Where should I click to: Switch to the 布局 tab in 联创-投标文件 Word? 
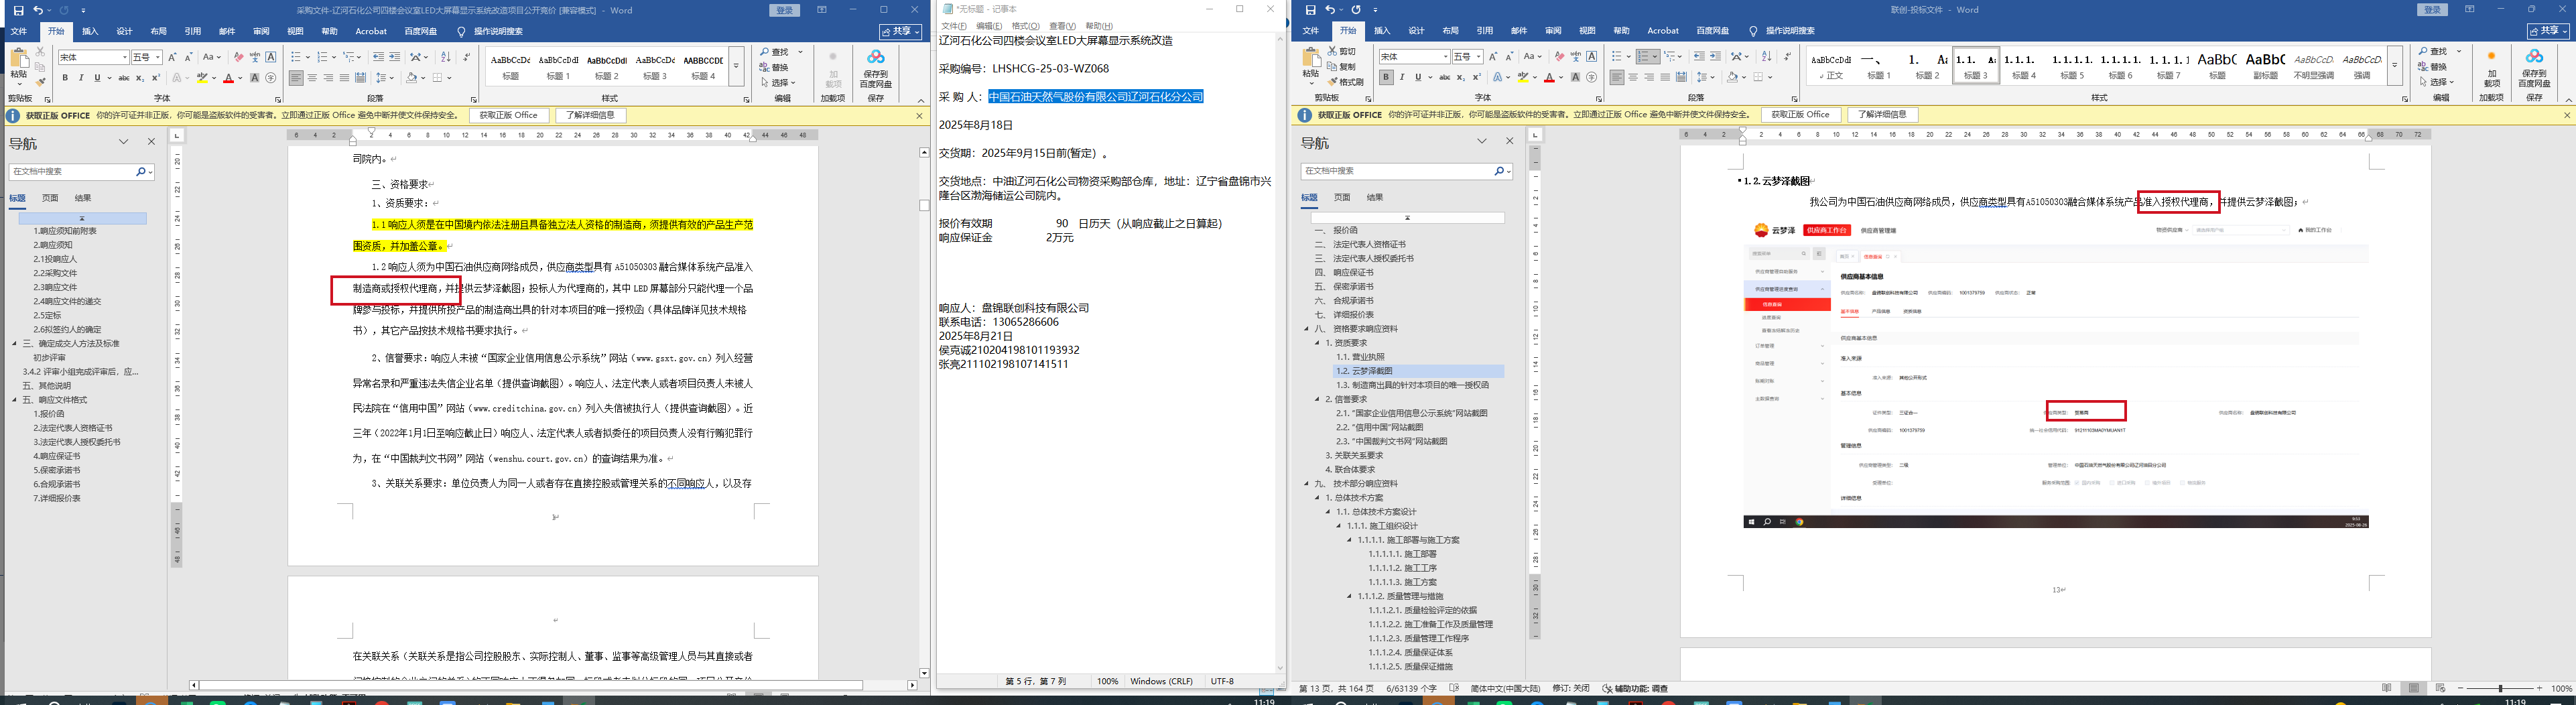pos(1450,31)
